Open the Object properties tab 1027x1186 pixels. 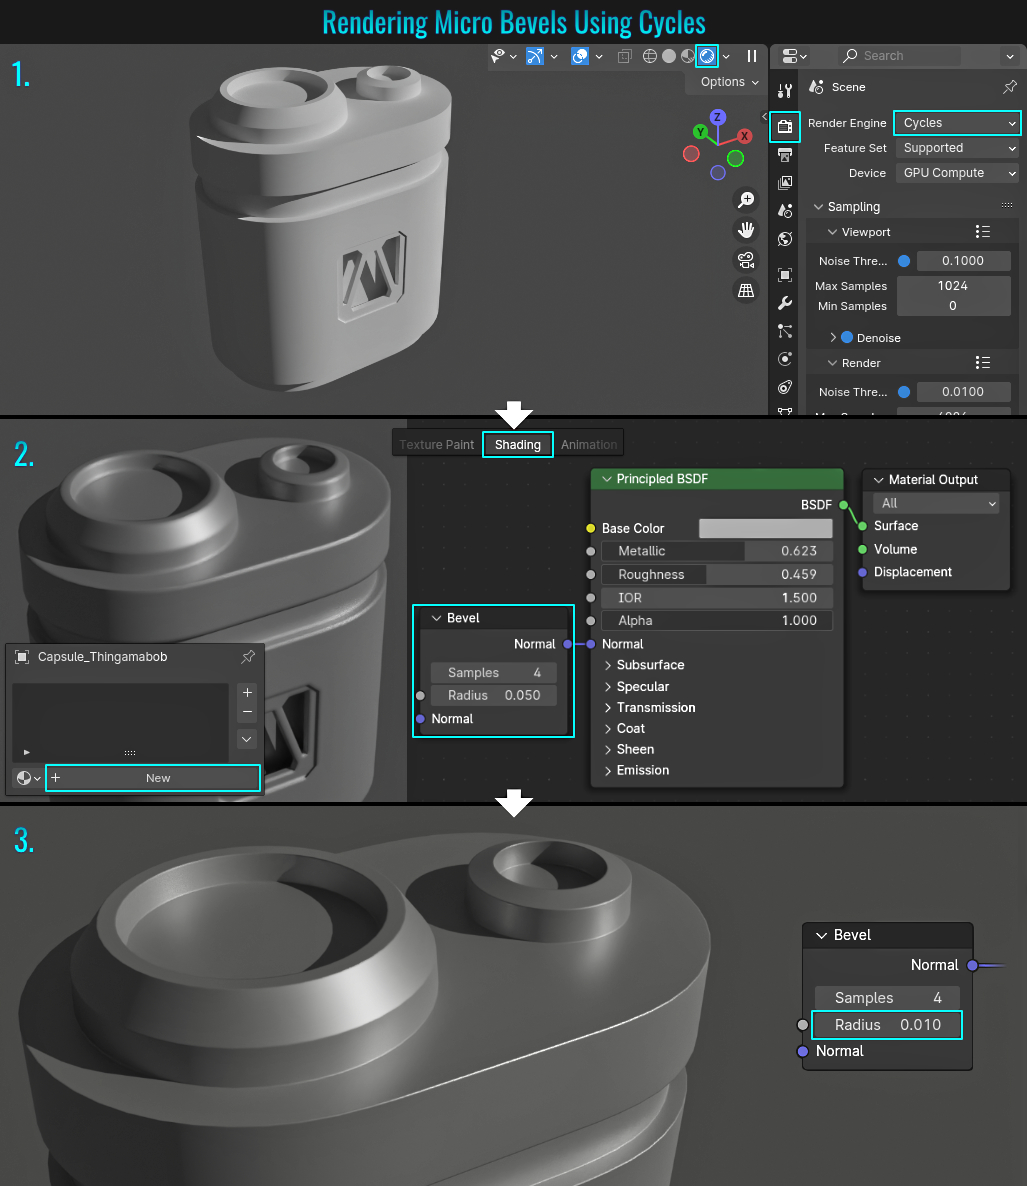pyautogui.click(x=785, y=275)
